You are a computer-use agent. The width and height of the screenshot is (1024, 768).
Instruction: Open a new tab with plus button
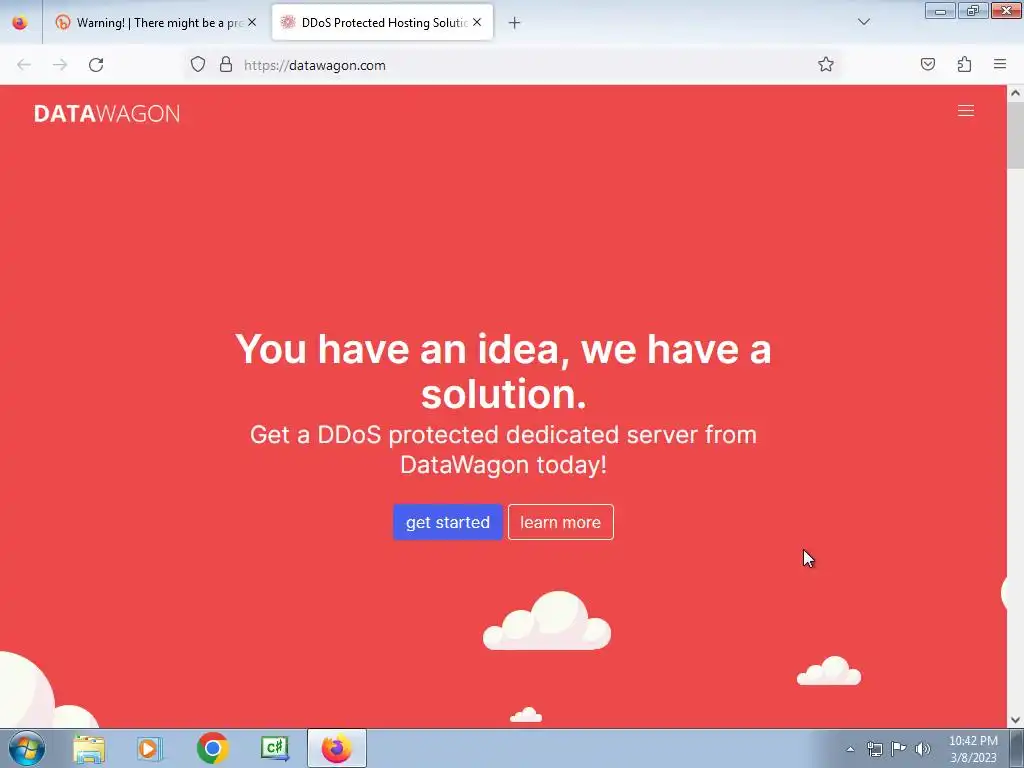coord(515,23)
